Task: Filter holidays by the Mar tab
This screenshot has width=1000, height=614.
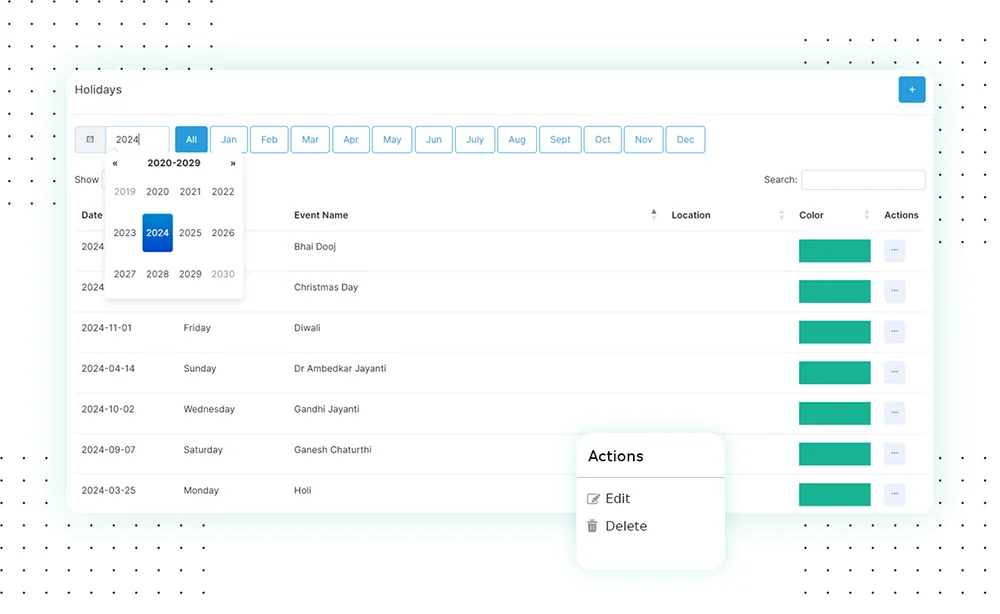Action: tap(310, 140)
